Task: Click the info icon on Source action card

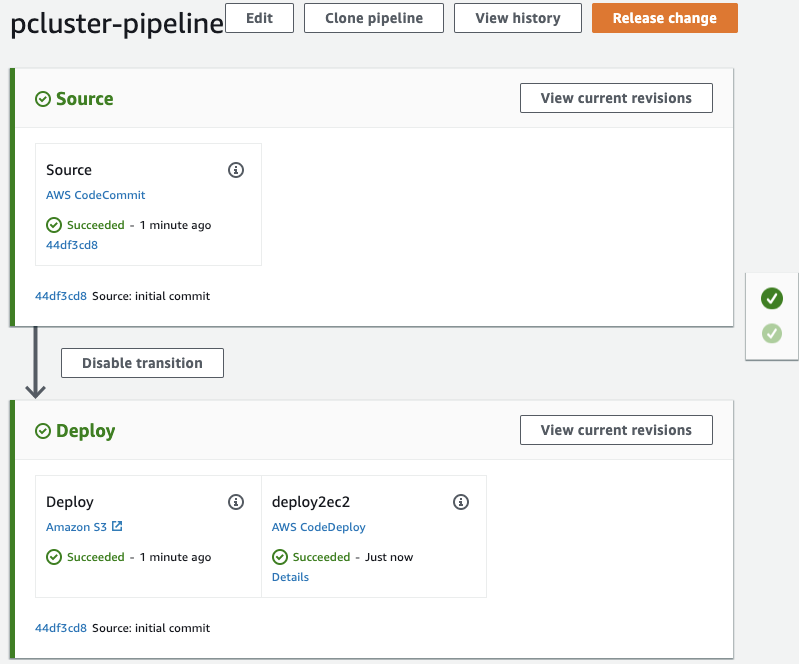Action: point(236,170)
